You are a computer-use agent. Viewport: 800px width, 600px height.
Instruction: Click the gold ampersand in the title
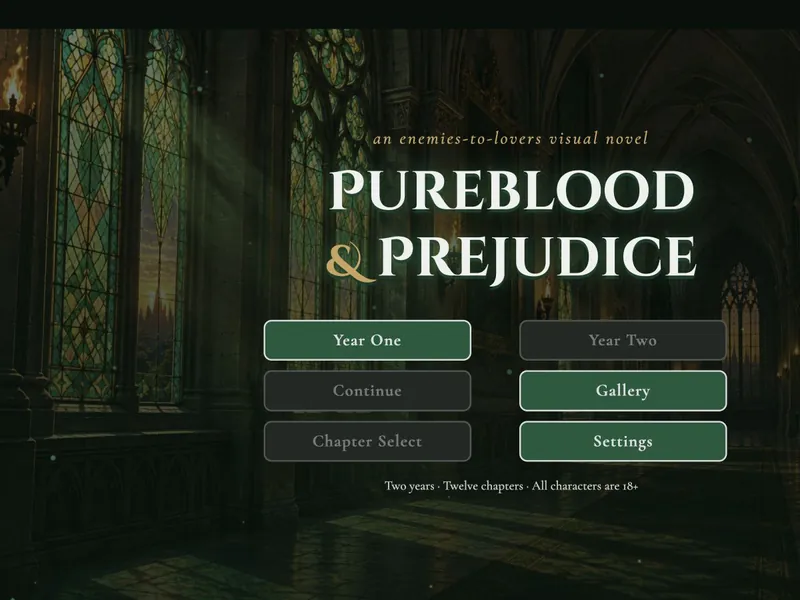point(349,263)
